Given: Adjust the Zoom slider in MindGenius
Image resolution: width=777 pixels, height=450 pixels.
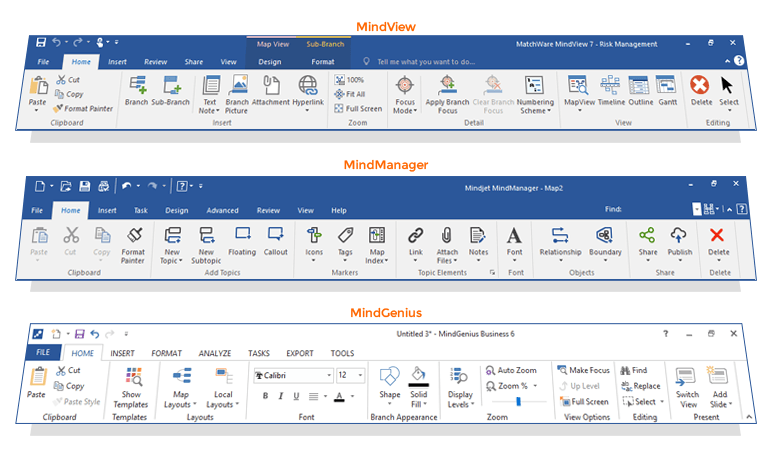Looking at the screenshot, I should tap(518, 401).
